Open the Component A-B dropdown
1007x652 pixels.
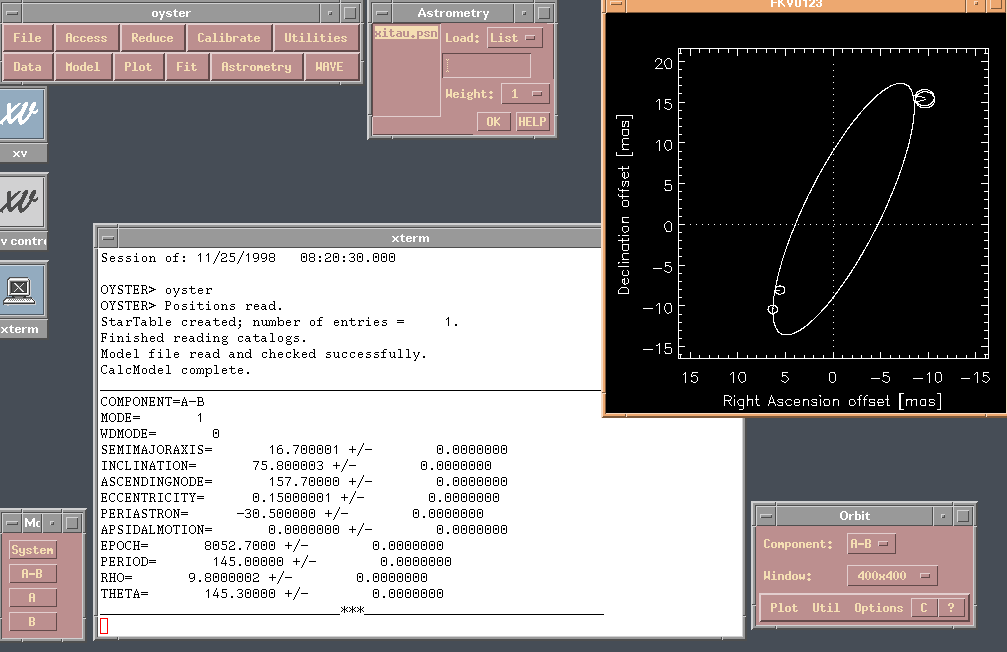point(871,544)
